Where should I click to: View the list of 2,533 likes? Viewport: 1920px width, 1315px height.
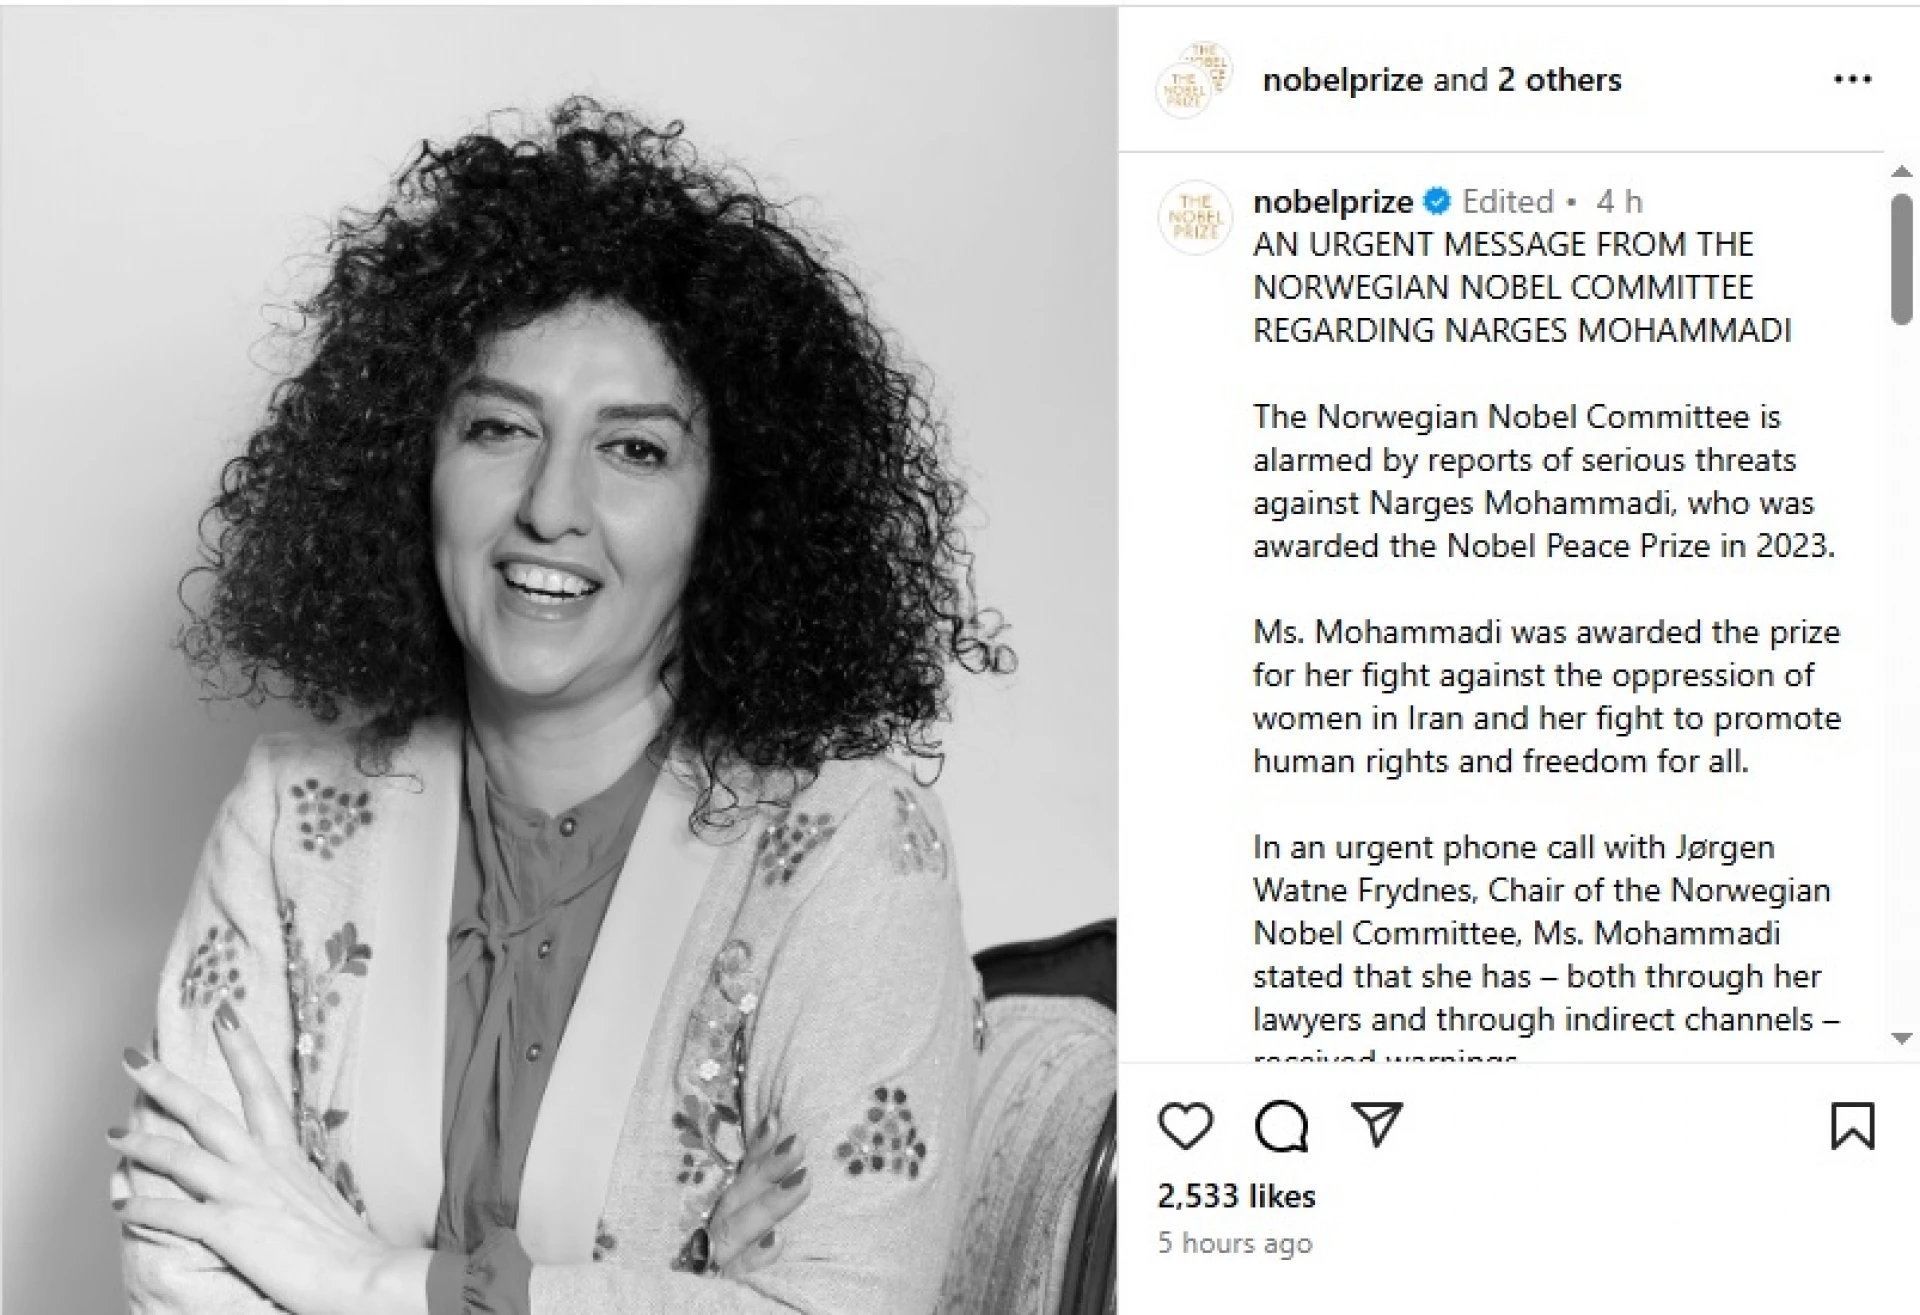(x=1236, y=1196)
